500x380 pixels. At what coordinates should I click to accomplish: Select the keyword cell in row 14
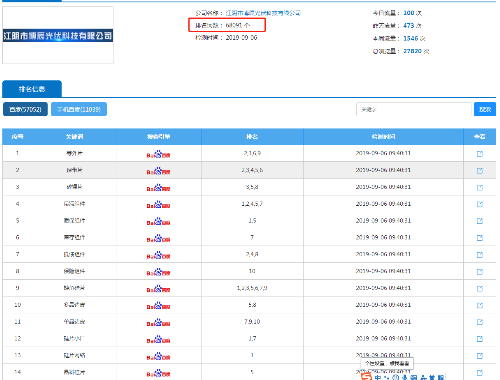[x=74, y=372]
